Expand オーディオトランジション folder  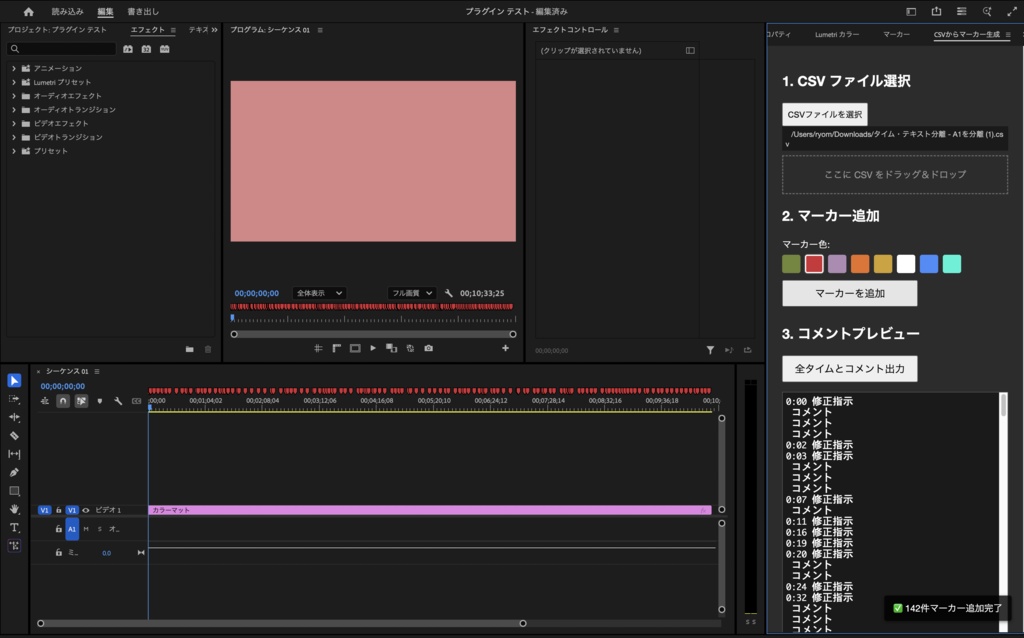click(14, 110)
